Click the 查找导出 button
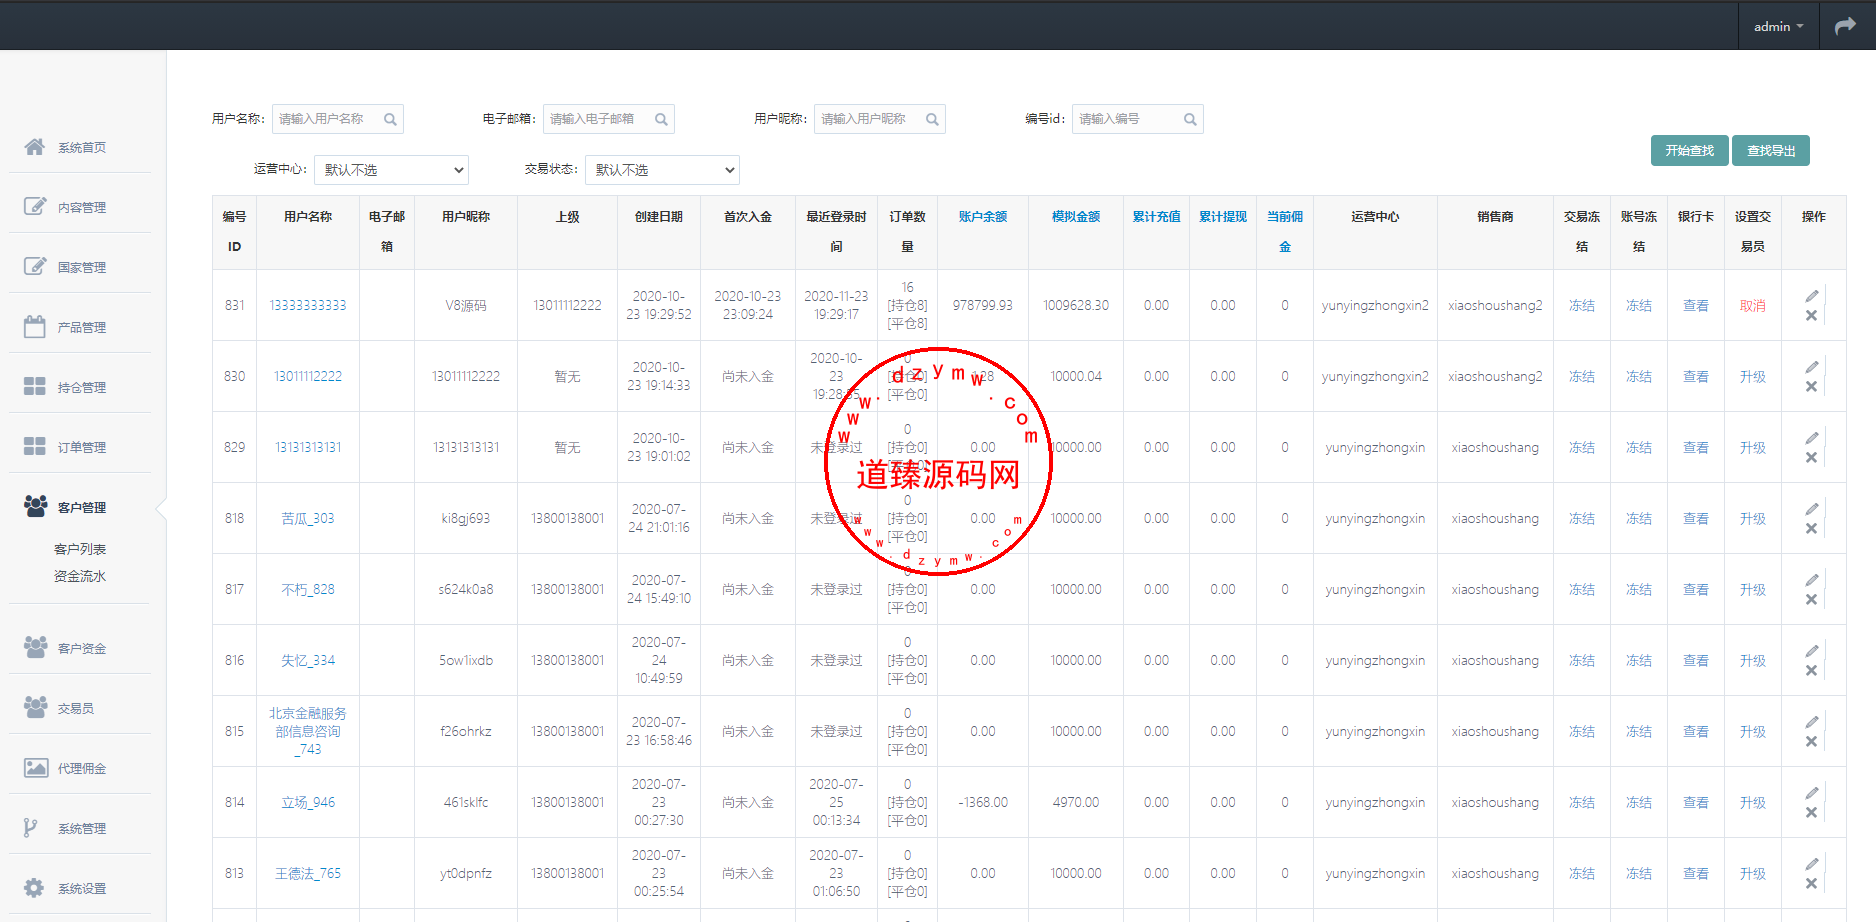The width and height of the screenshot is (1876, 922). [1771, 150]
